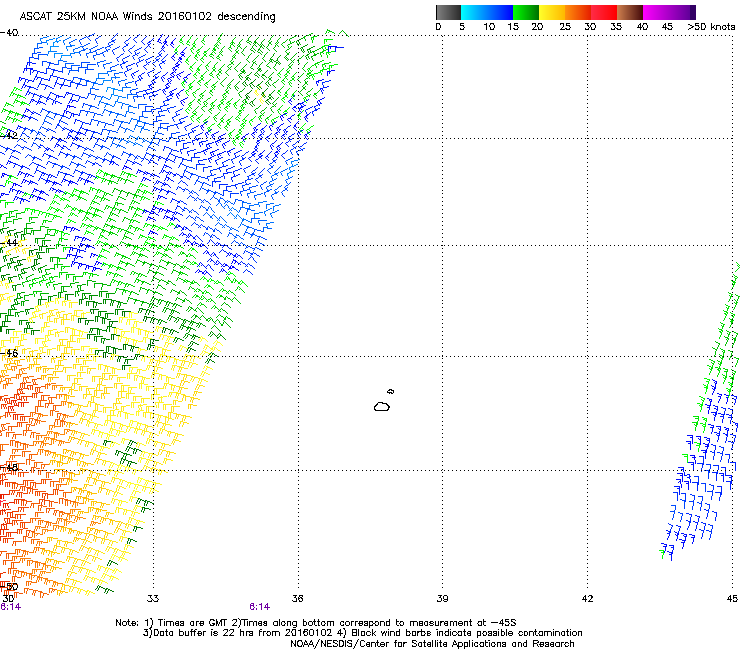This screenshot has width=740, height=650.
Task: Click the 42 longitude axis label
Action: [587, 599]
